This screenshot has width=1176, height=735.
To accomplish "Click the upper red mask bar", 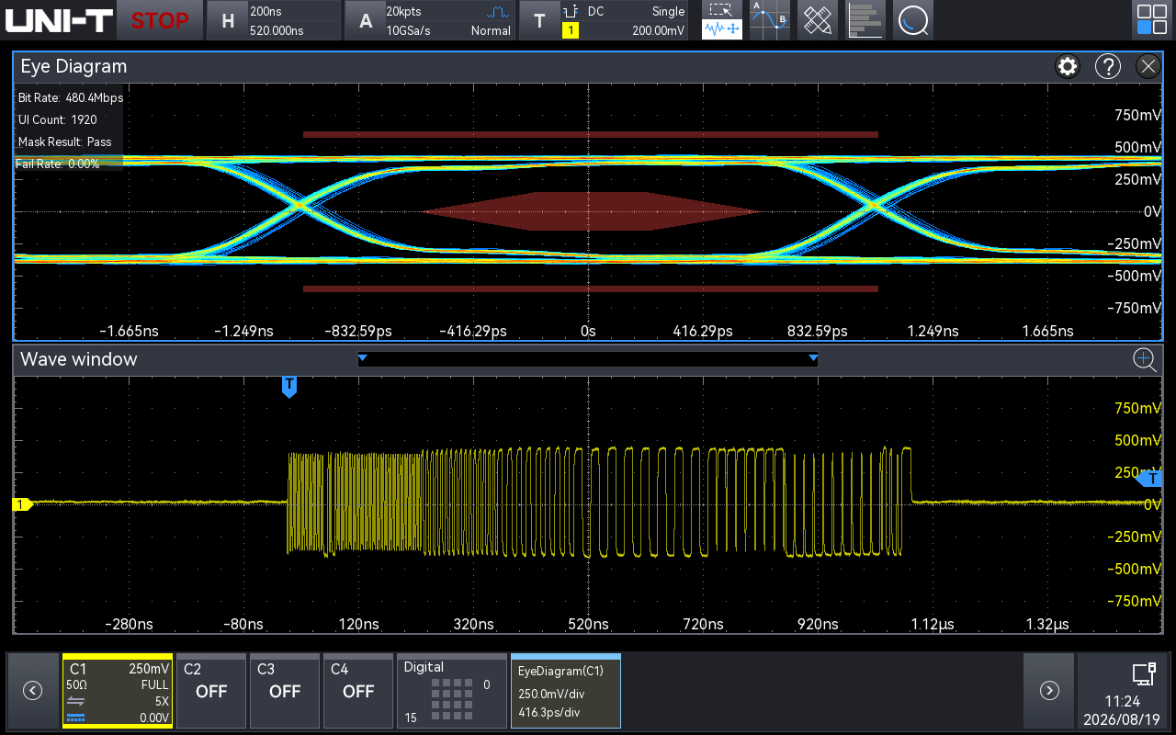I will click(x=590, y=134).
